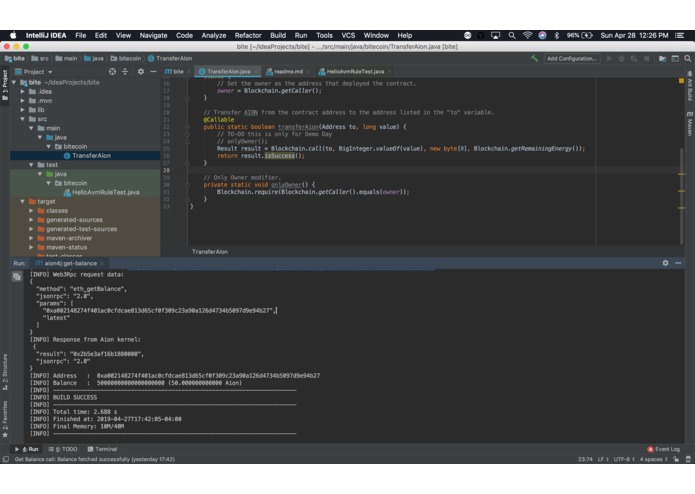
Task: Click the bitecoin breadcrumb in navigation bar
Action: click(x=126, y=58)
